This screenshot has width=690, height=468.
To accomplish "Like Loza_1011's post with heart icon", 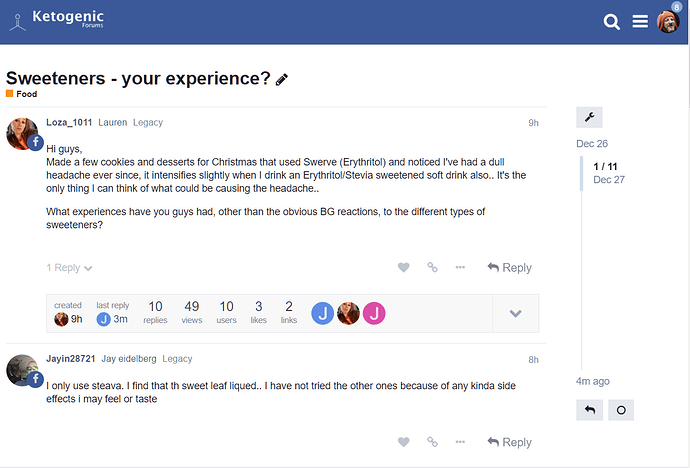I will 404,267.
